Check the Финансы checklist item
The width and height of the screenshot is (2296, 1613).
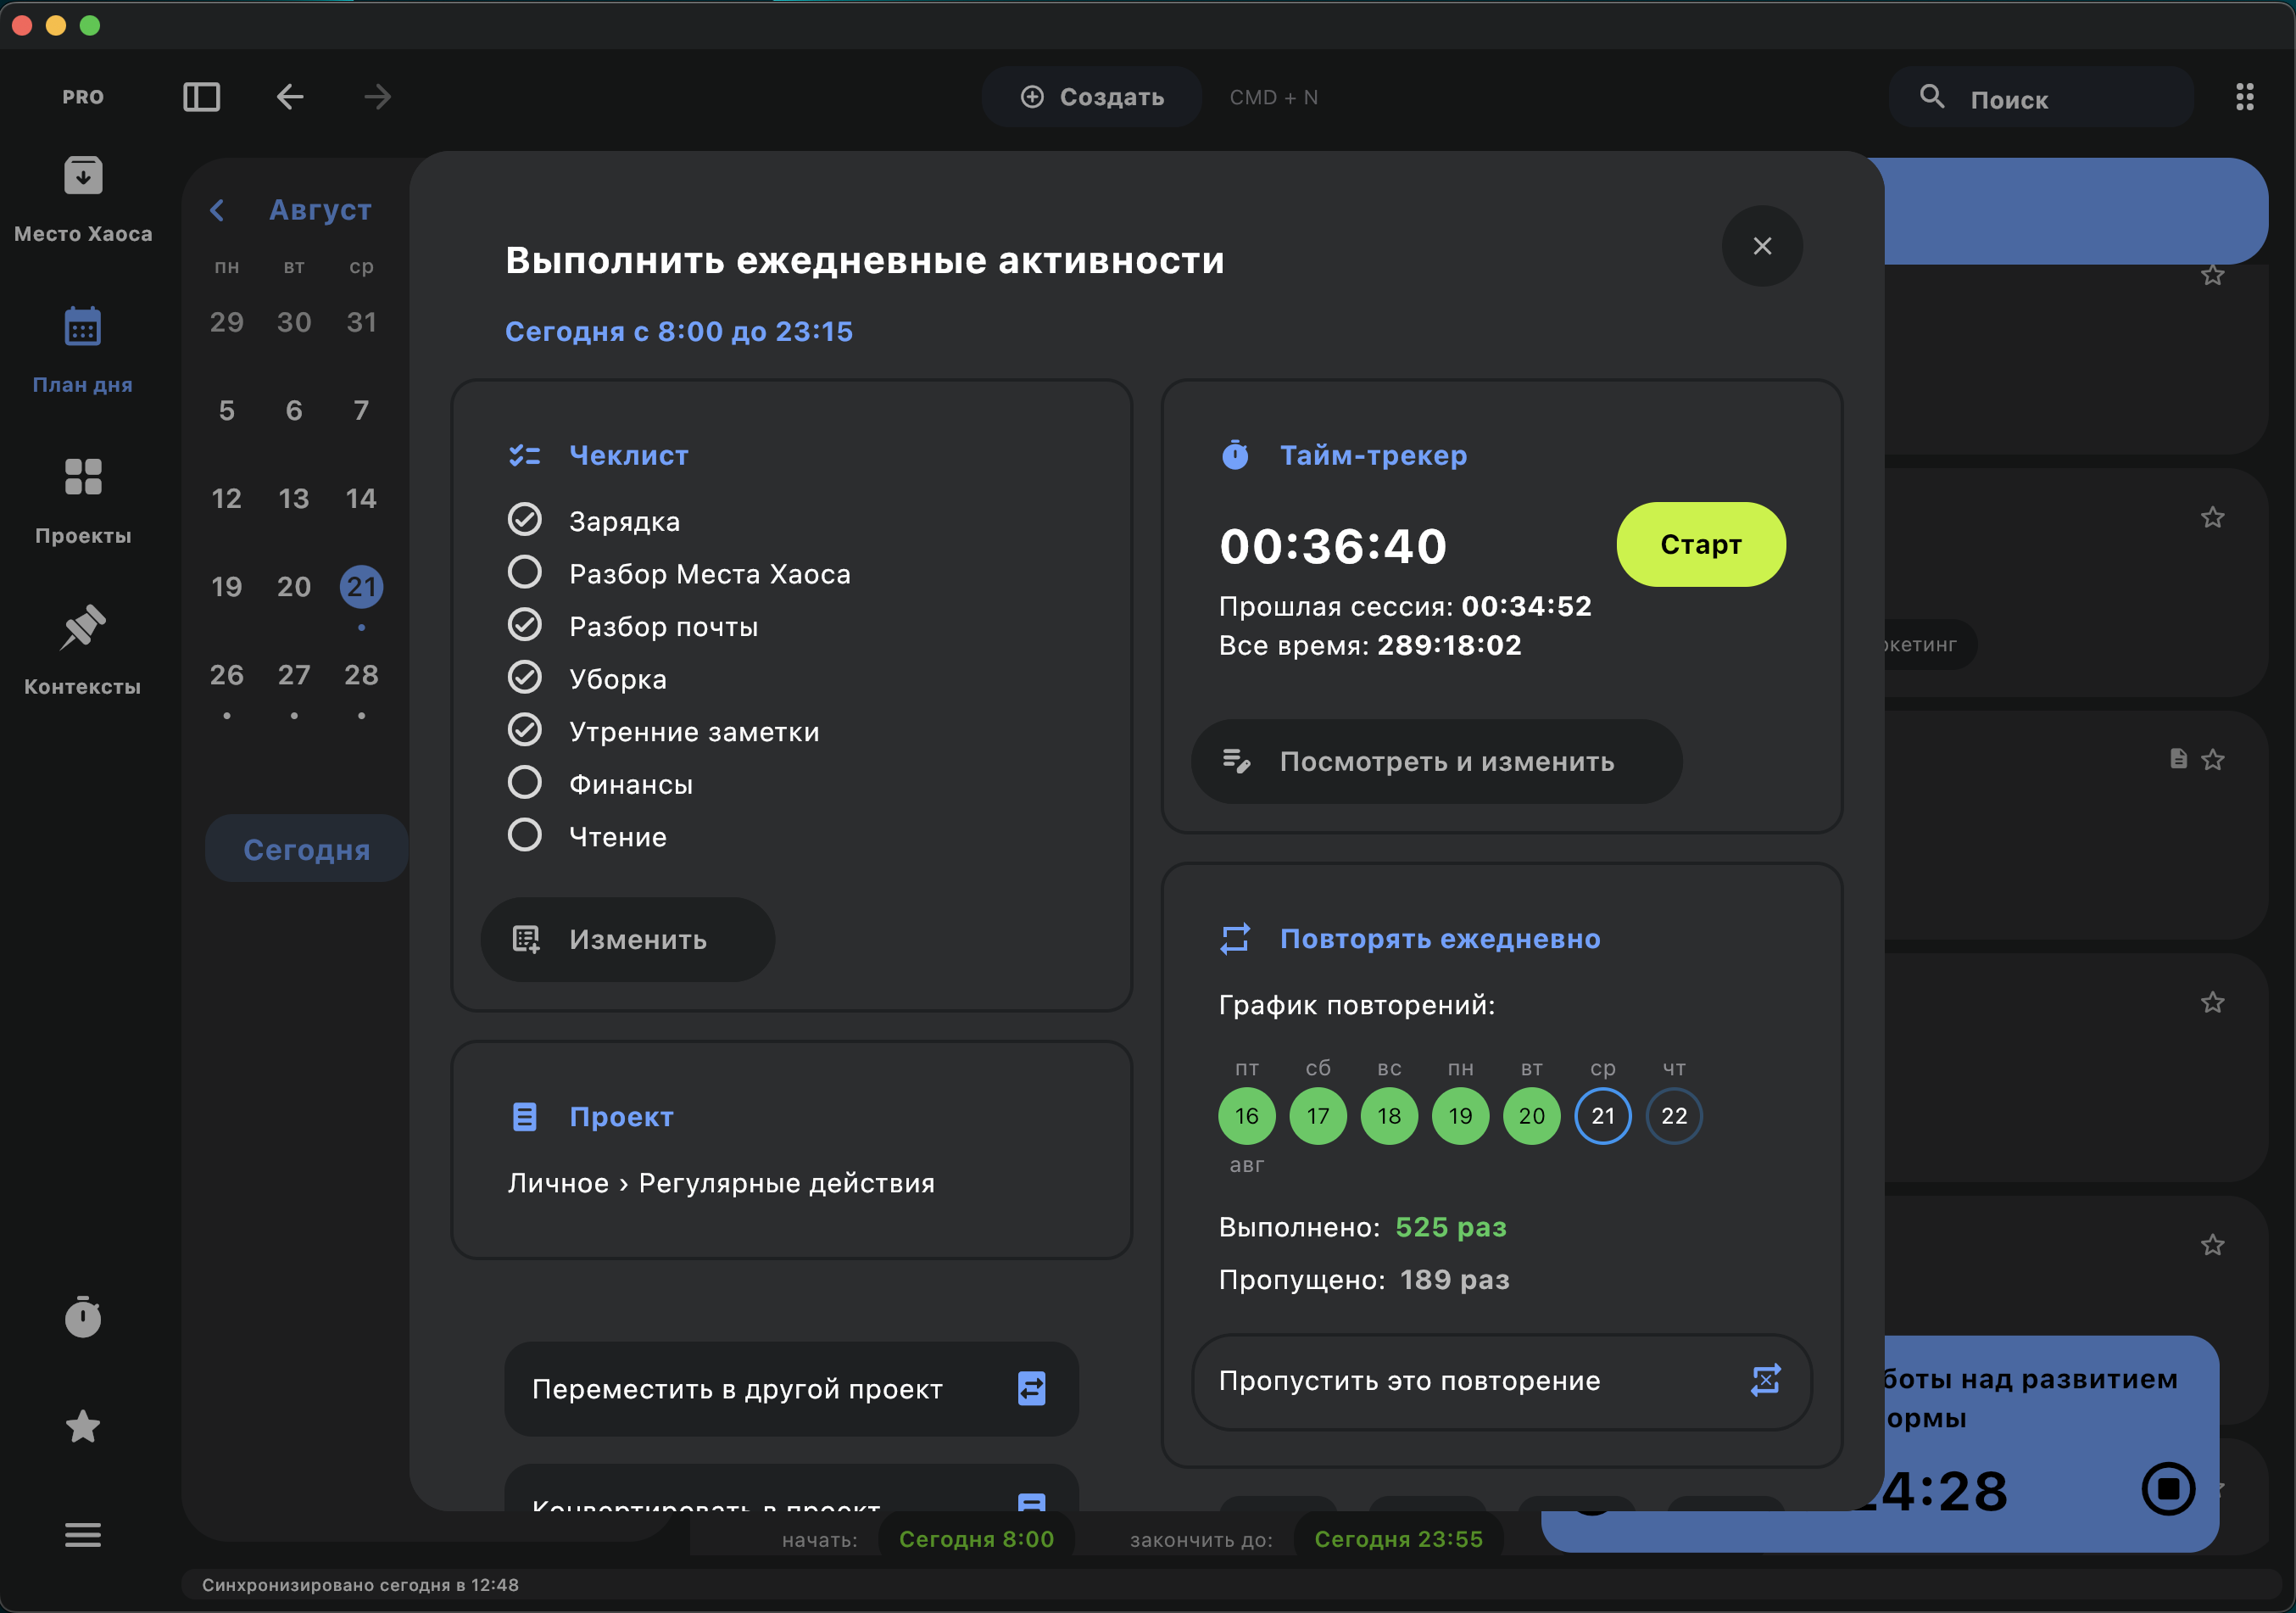tap(525, 783)
